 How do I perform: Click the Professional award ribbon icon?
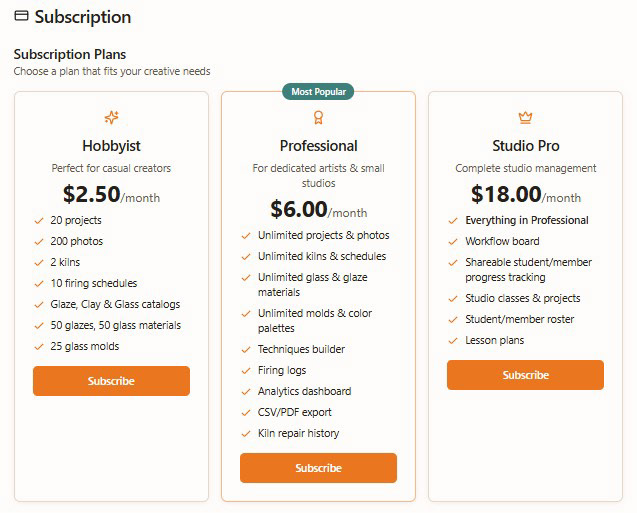[x=318, y=118]
